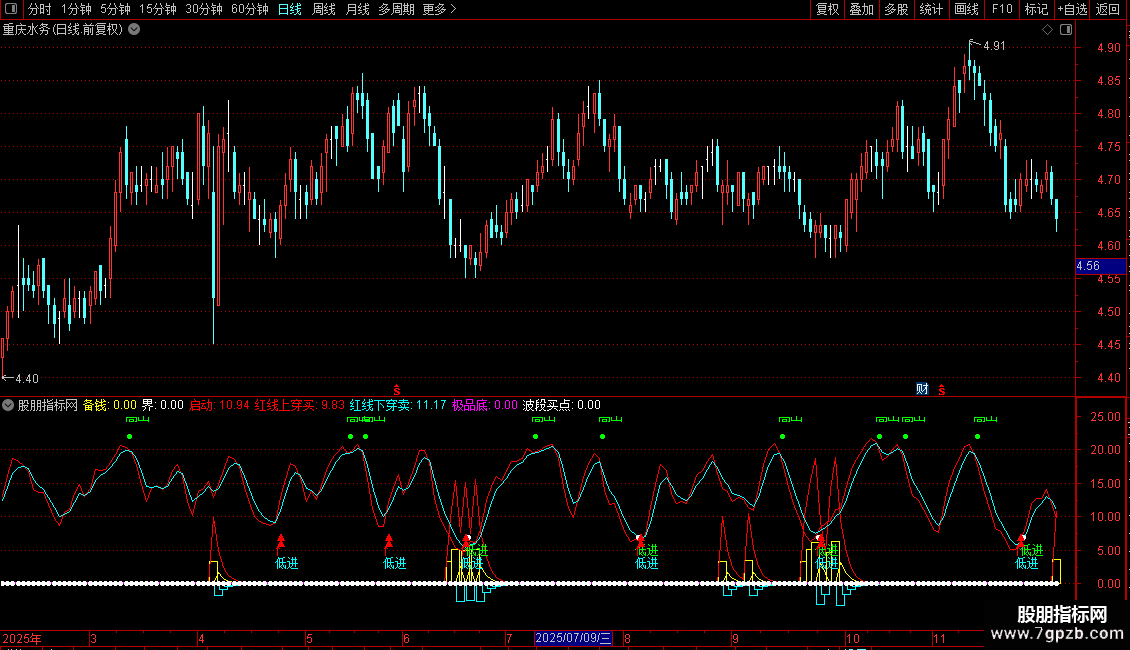The height and width of the screenshot is (650, 1130).
Task: Click the 统计 statistics button
Action: 930,9
